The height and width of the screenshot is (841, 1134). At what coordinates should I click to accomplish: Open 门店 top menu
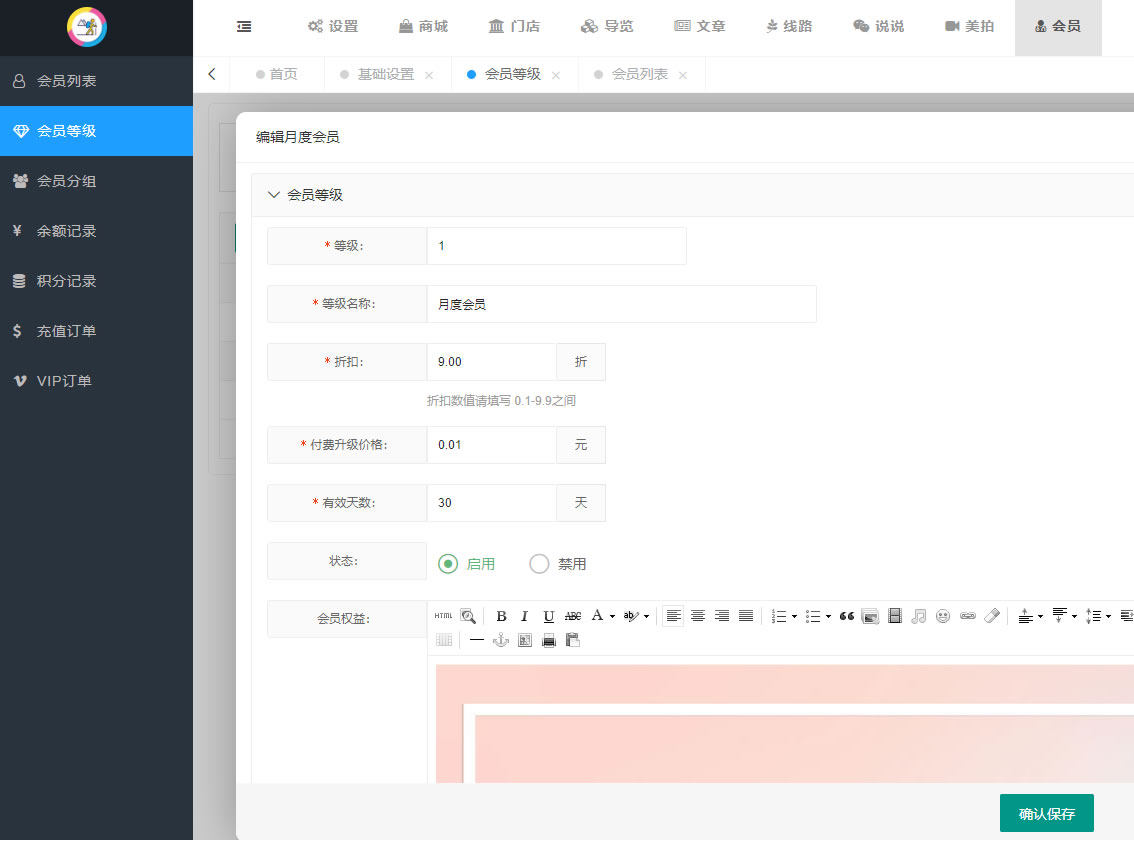[x=514, y=27]
